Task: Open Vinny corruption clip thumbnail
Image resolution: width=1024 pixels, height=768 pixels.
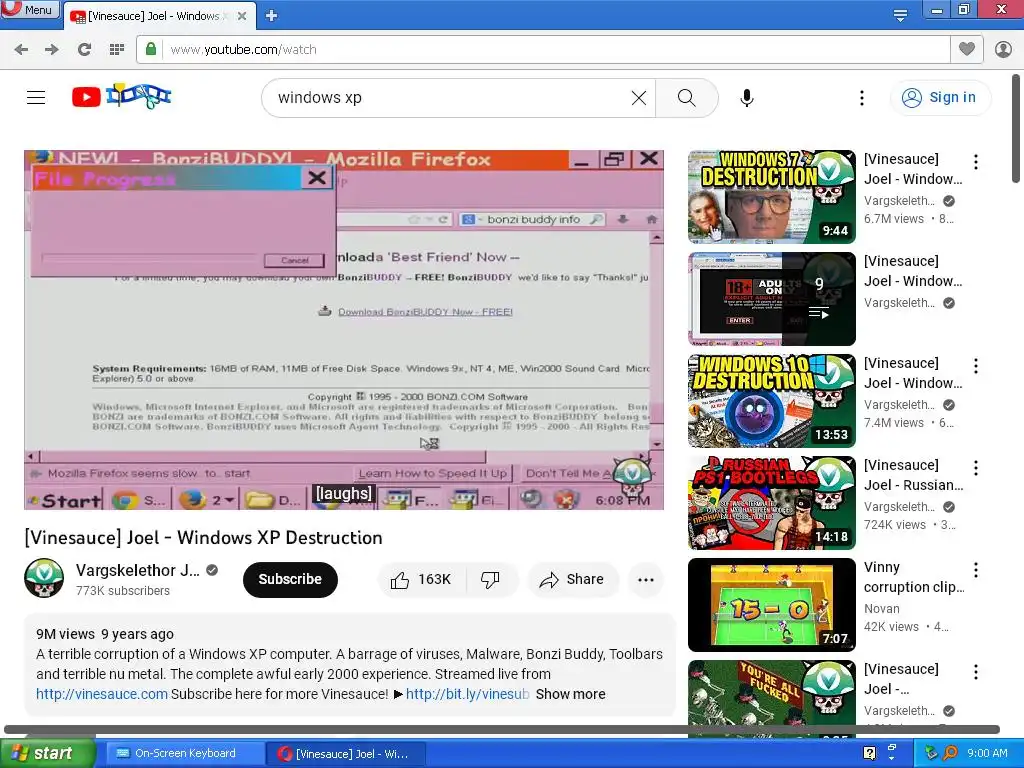Action: pos(771,605)
